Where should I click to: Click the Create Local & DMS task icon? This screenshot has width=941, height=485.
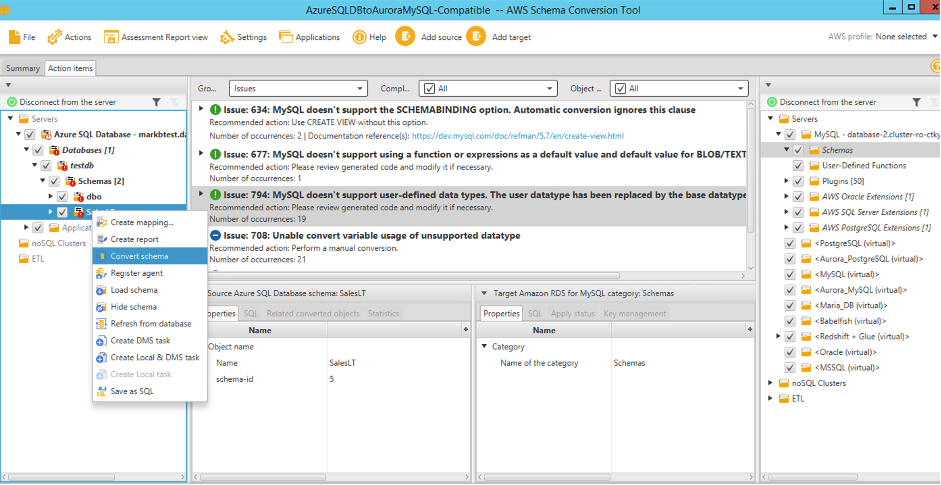[x=101, y=357]
